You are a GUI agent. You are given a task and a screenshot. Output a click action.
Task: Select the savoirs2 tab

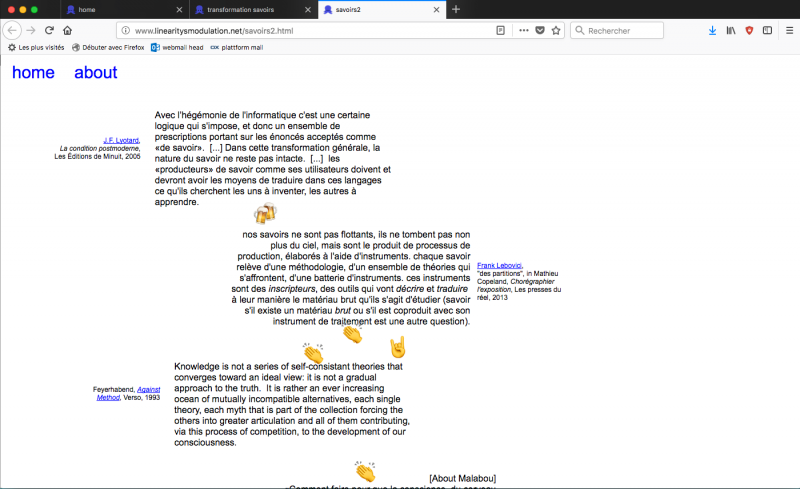tap(381, 10)
